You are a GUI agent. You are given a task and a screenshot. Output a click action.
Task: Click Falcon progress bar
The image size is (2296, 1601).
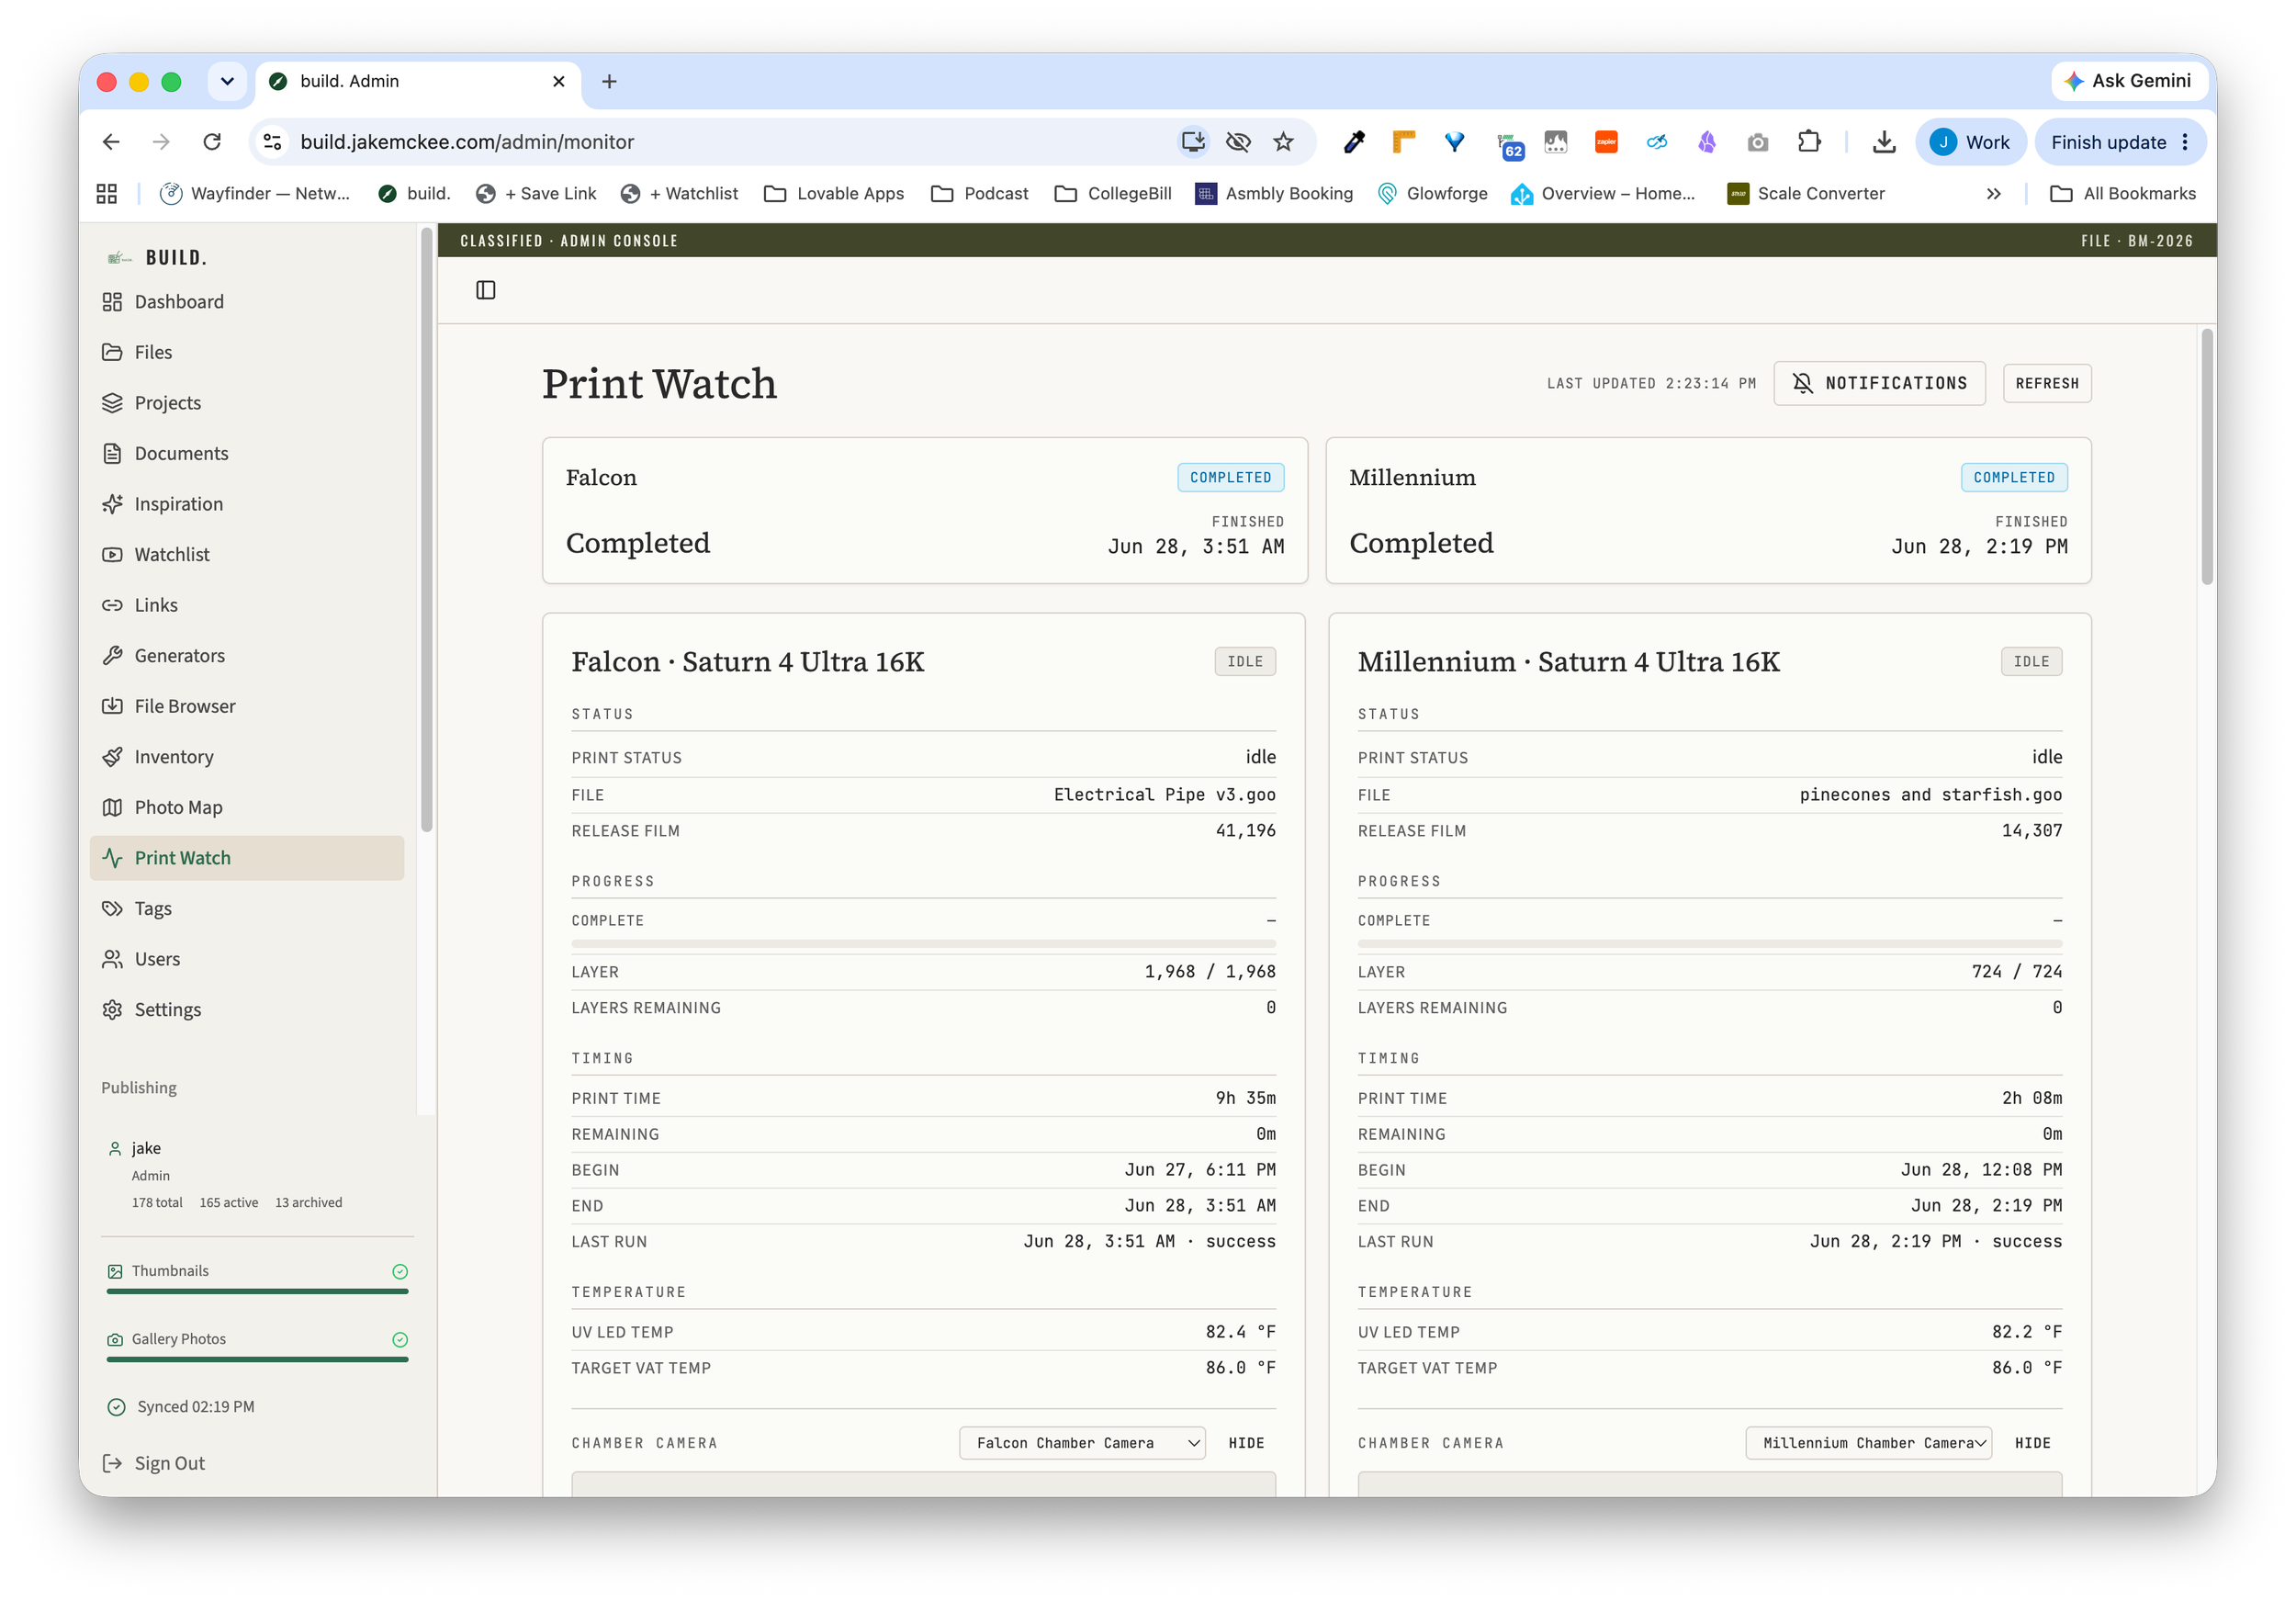[x=923, y=944]
